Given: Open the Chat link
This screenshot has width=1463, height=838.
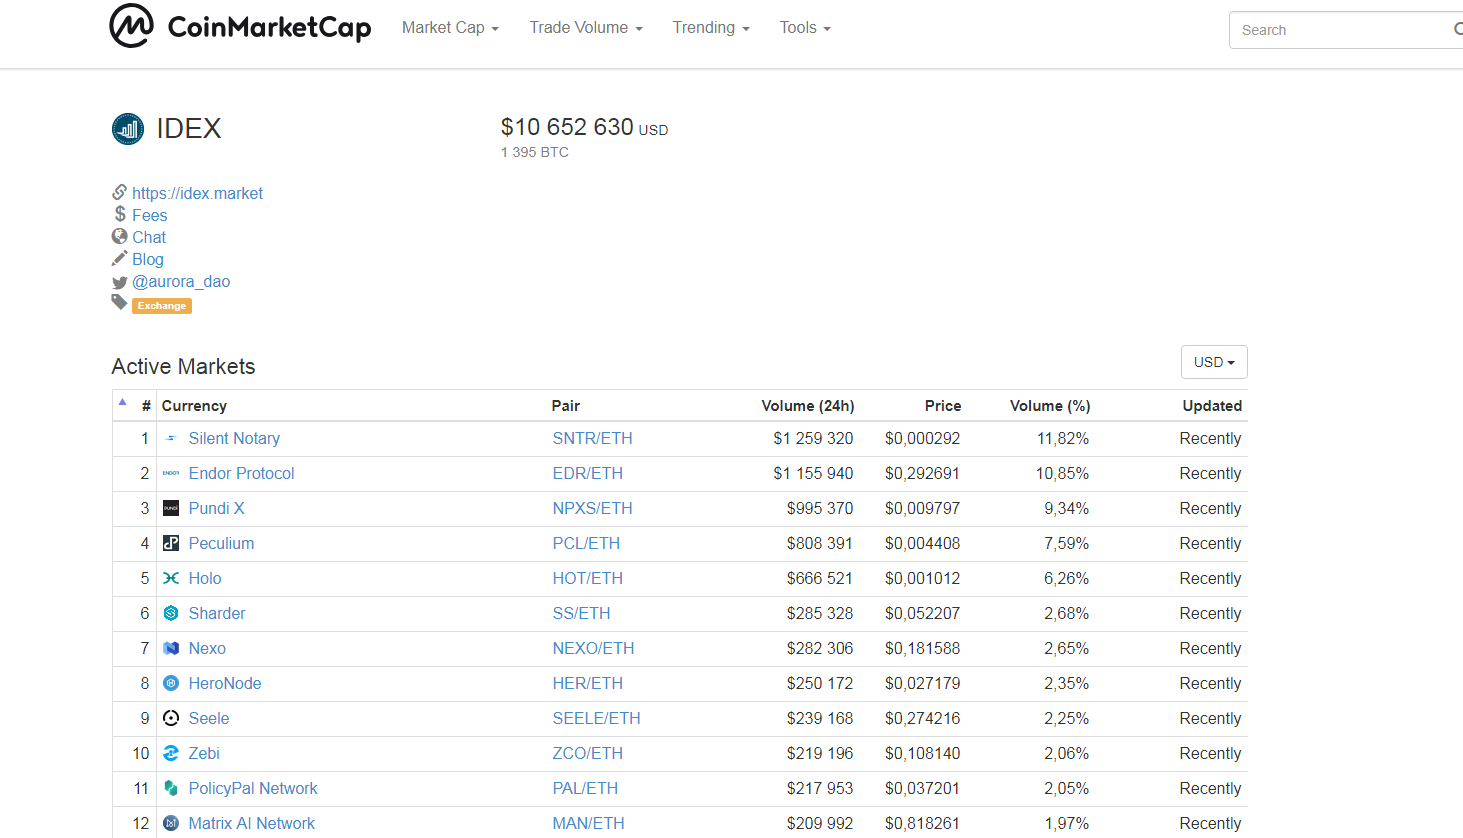Looking at the screenshot, I should 149,237.
